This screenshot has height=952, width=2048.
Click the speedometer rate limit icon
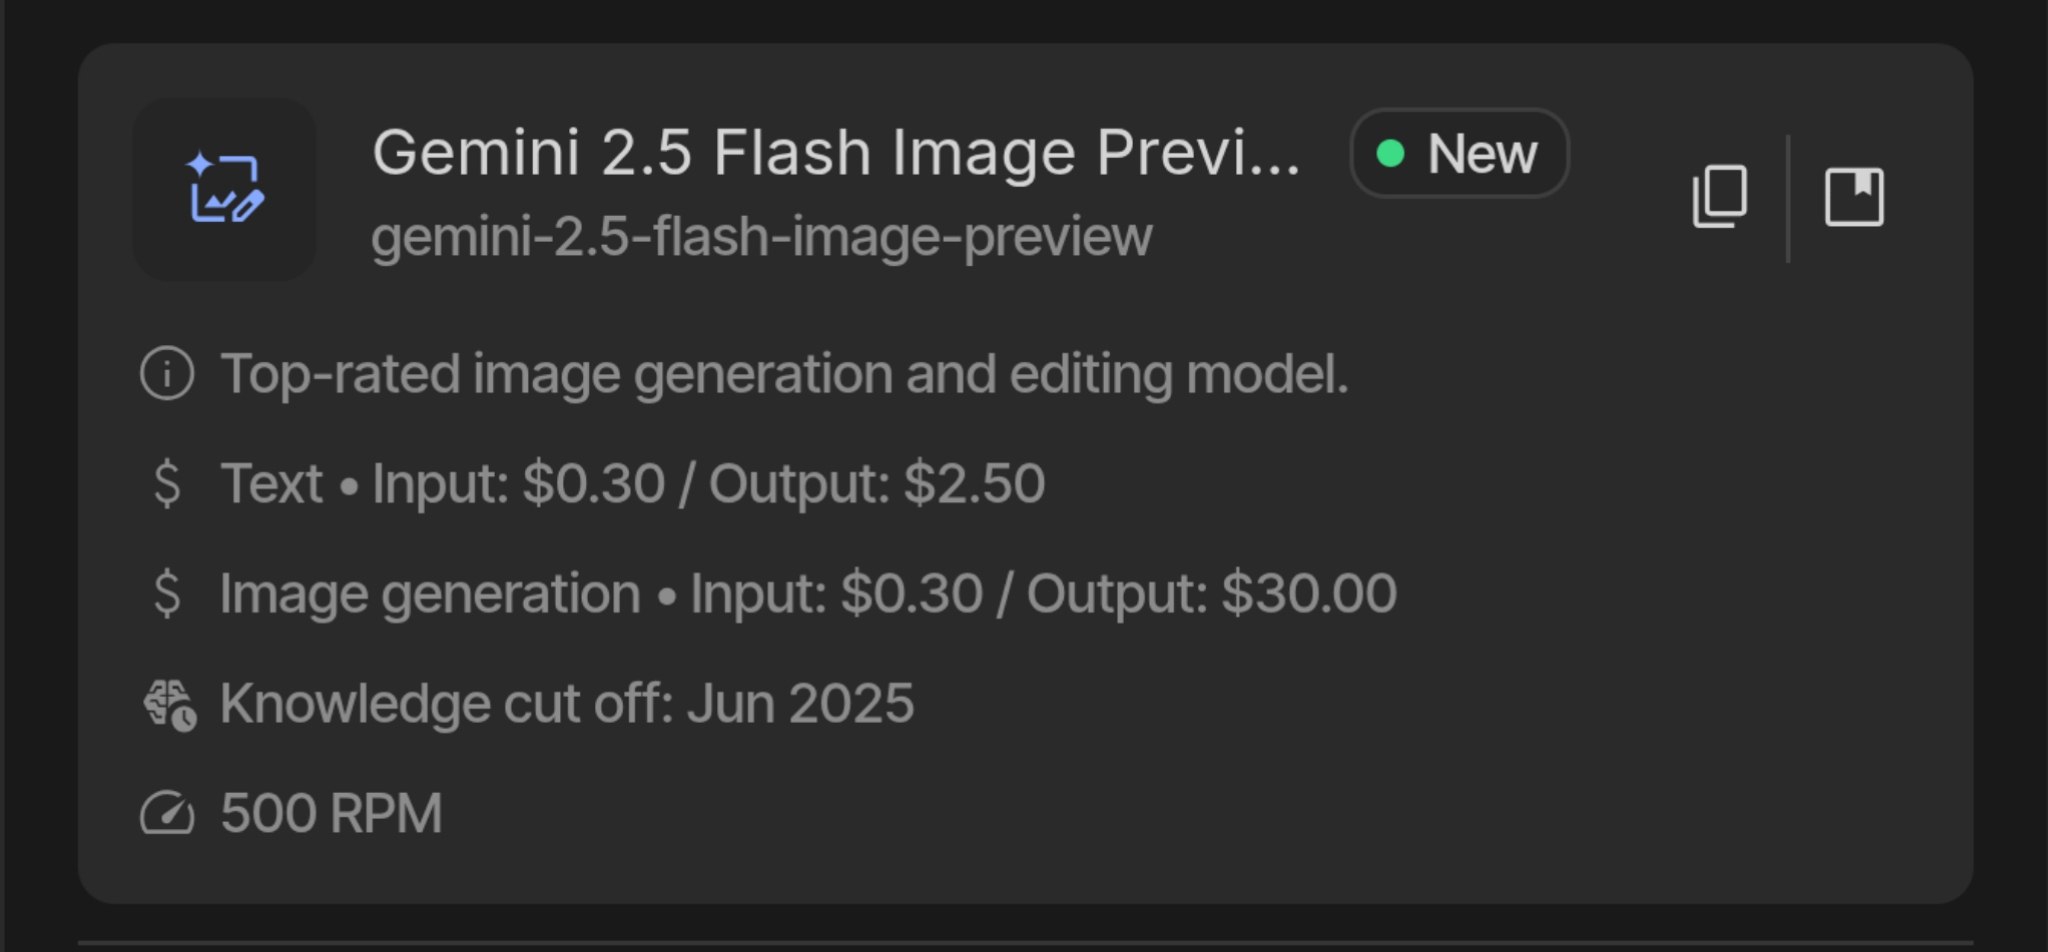click(167, 813)
